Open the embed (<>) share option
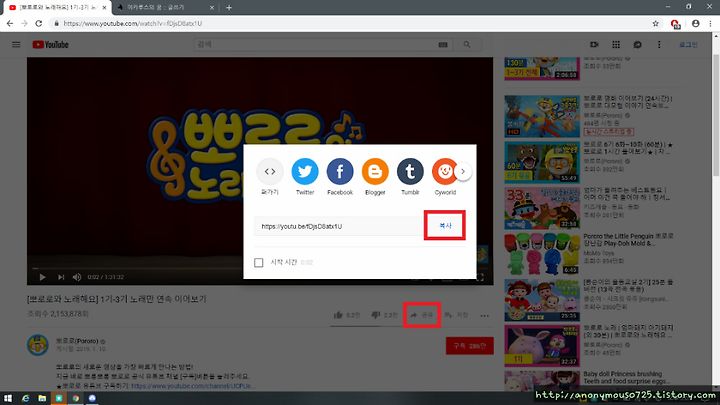Screen dimensions: 720x405 coord(270,171)
